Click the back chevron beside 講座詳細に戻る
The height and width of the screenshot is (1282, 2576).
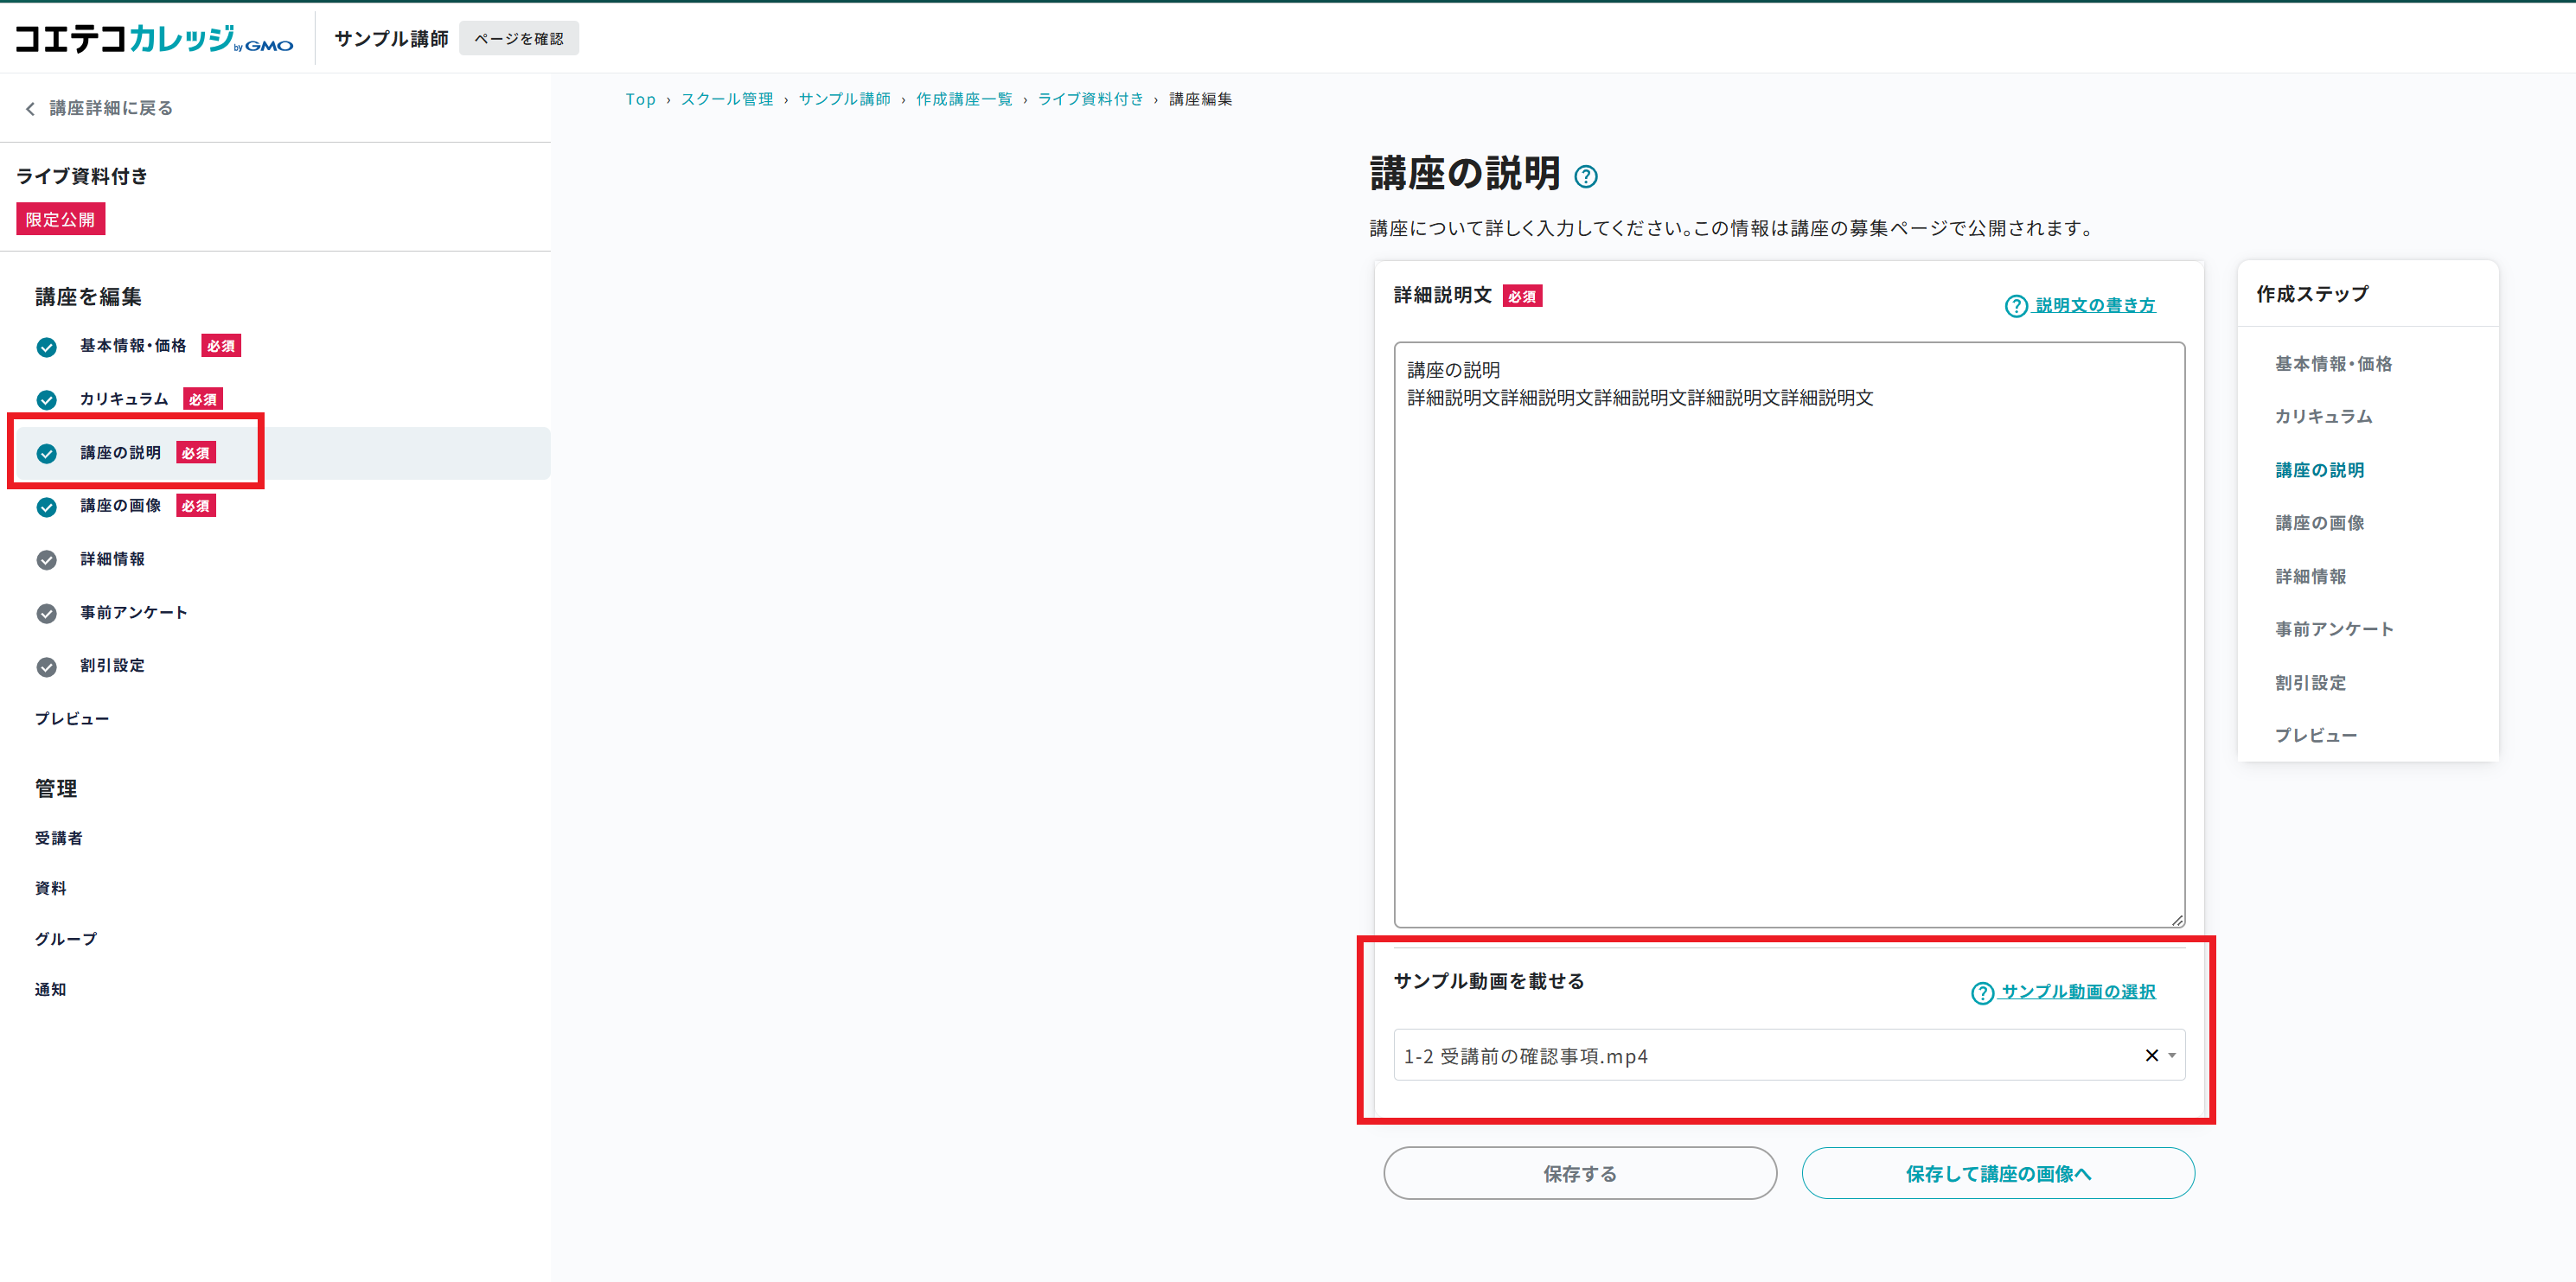point(30,109)
